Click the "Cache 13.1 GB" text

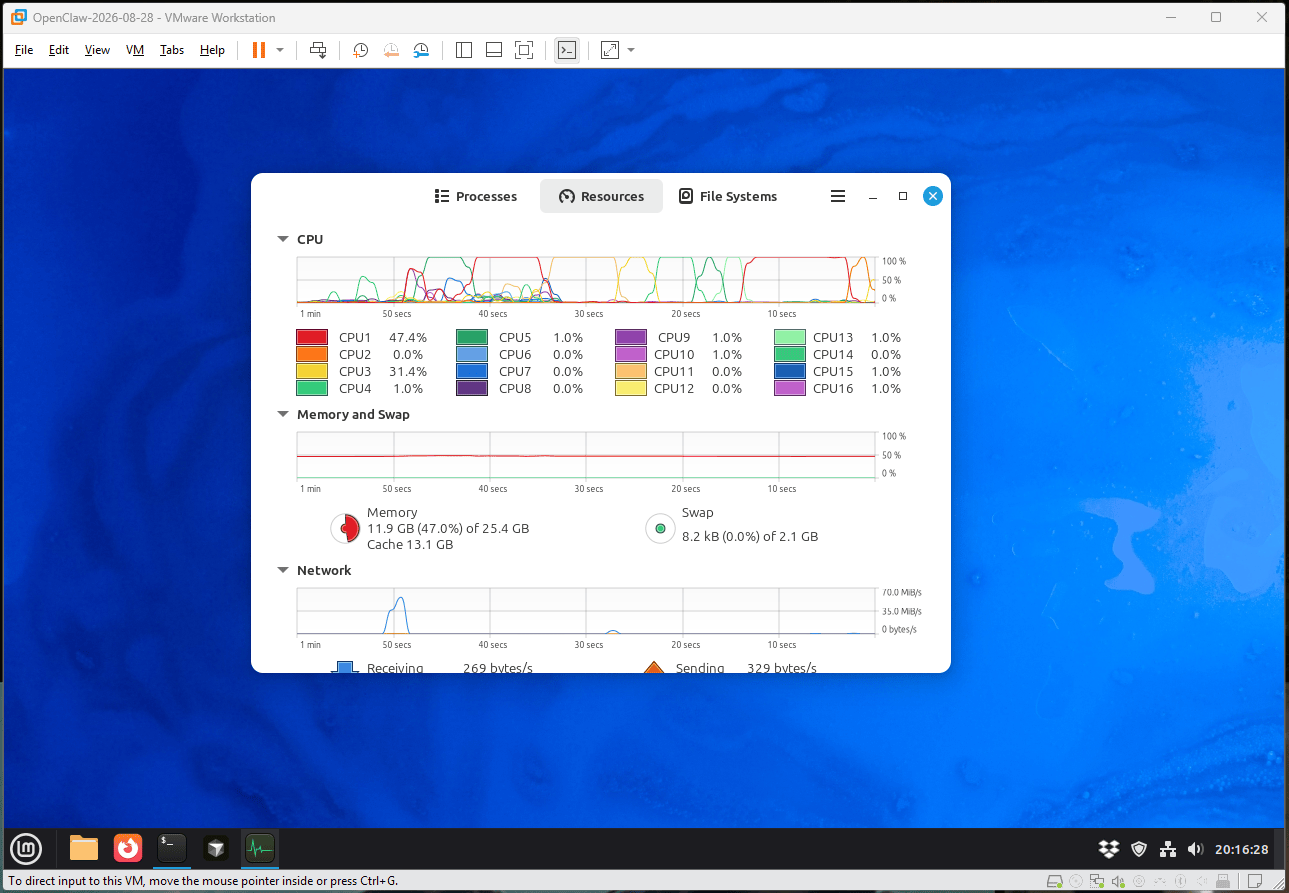pos(410,545)
